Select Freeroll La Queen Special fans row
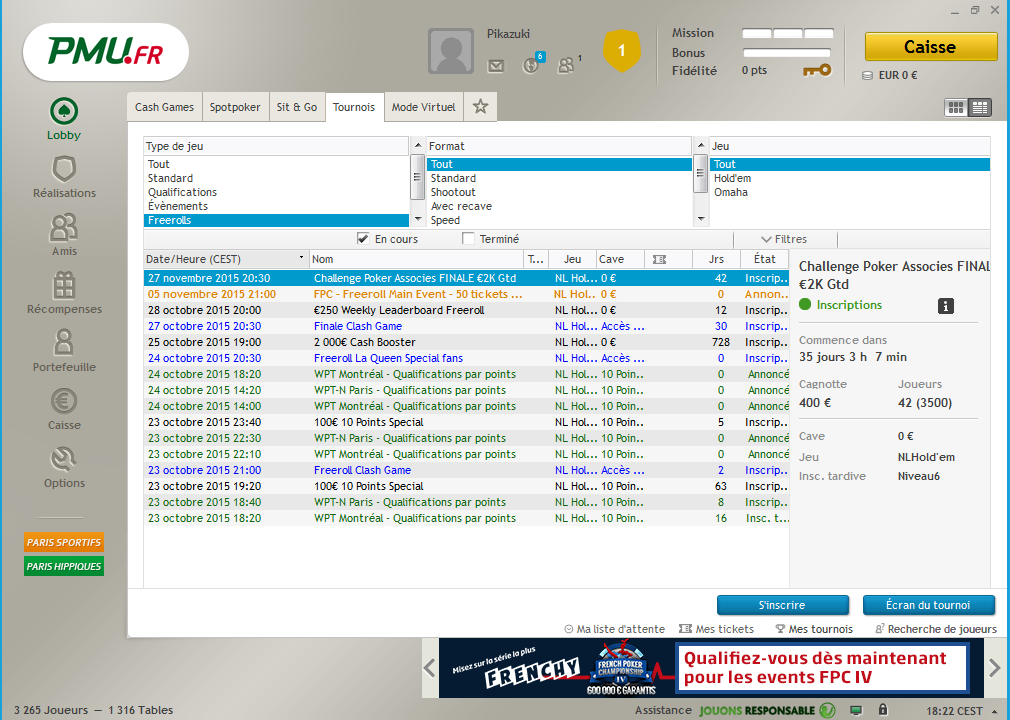The image size is (1010, 720). 466,358
